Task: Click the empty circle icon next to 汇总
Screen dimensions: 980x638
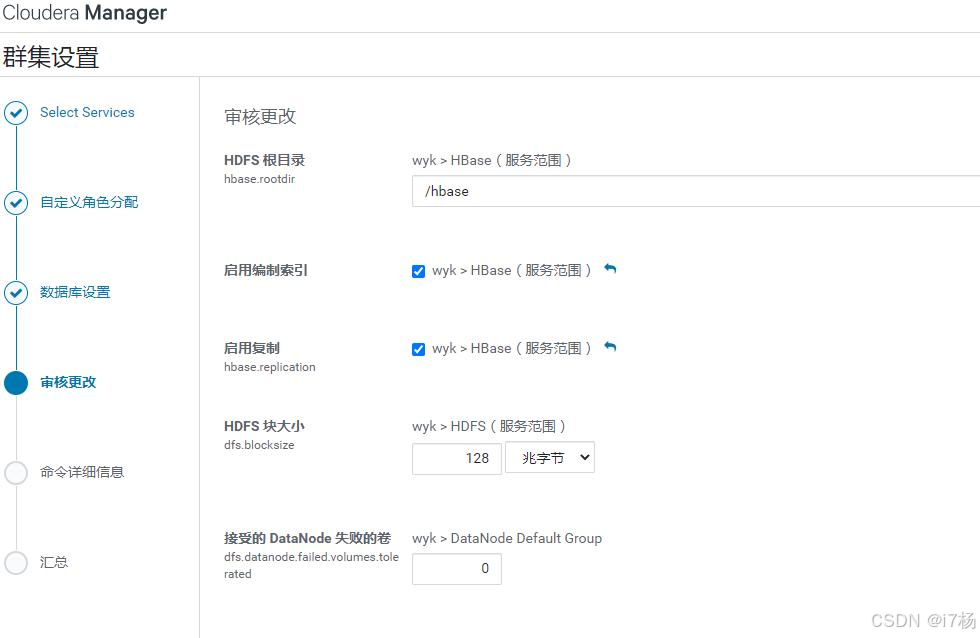Action: click(x=16, y=562)
